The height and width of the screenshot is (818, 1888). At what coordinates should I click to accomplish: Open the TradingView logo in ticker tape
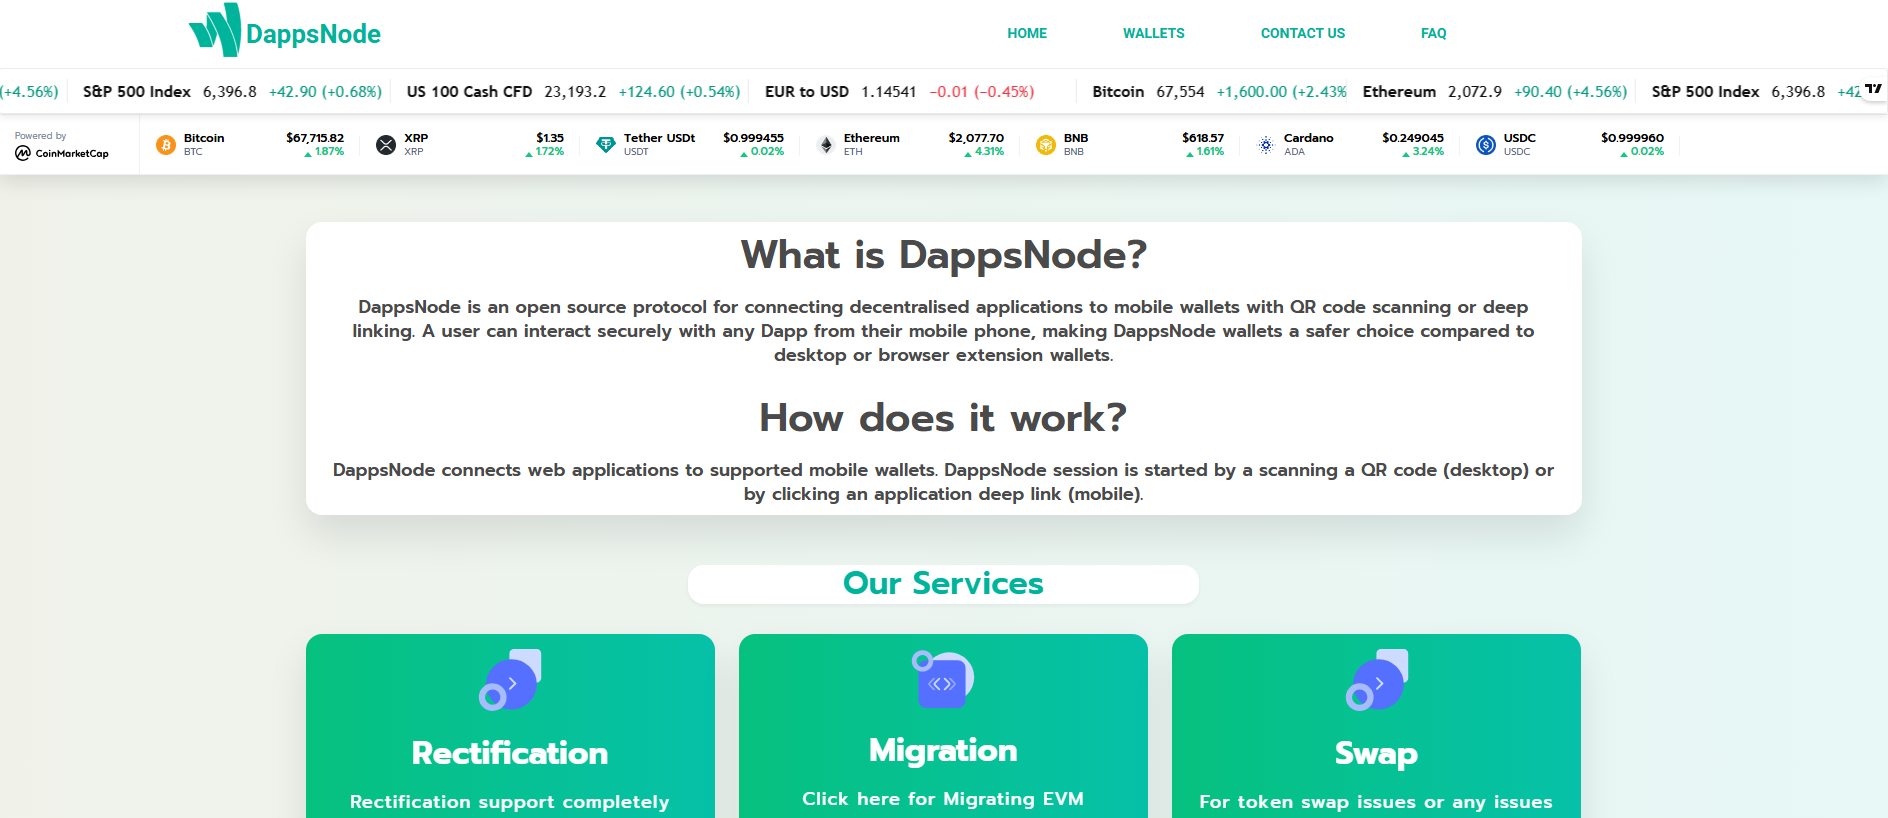1873,89
